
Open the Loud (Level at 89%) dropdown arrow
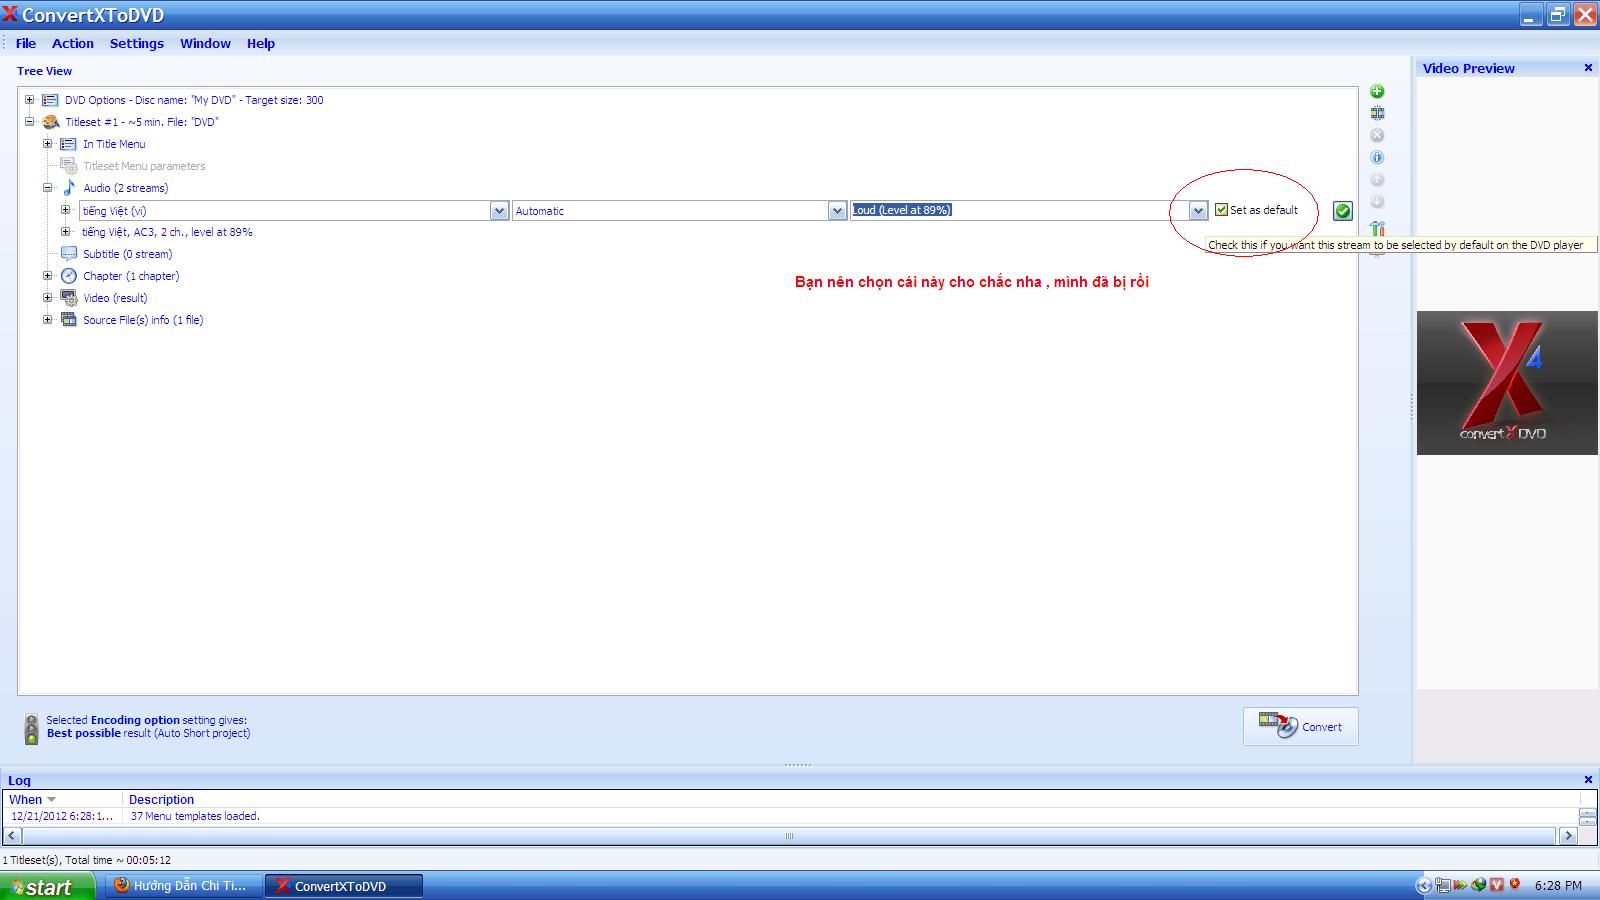[1198, 211]
